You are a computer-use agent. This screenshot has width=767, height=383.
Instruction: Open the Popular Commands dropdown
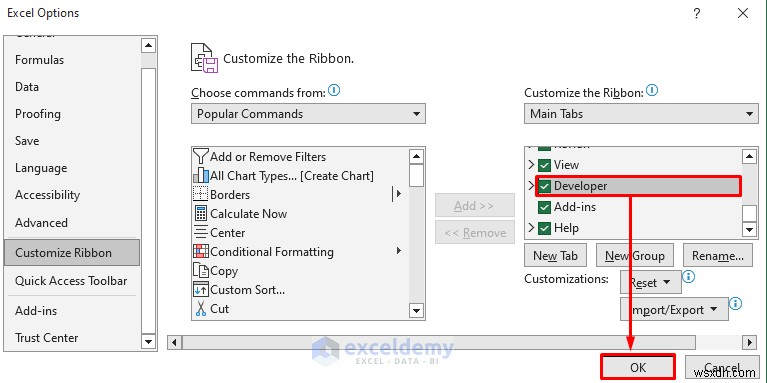[308, 113]
